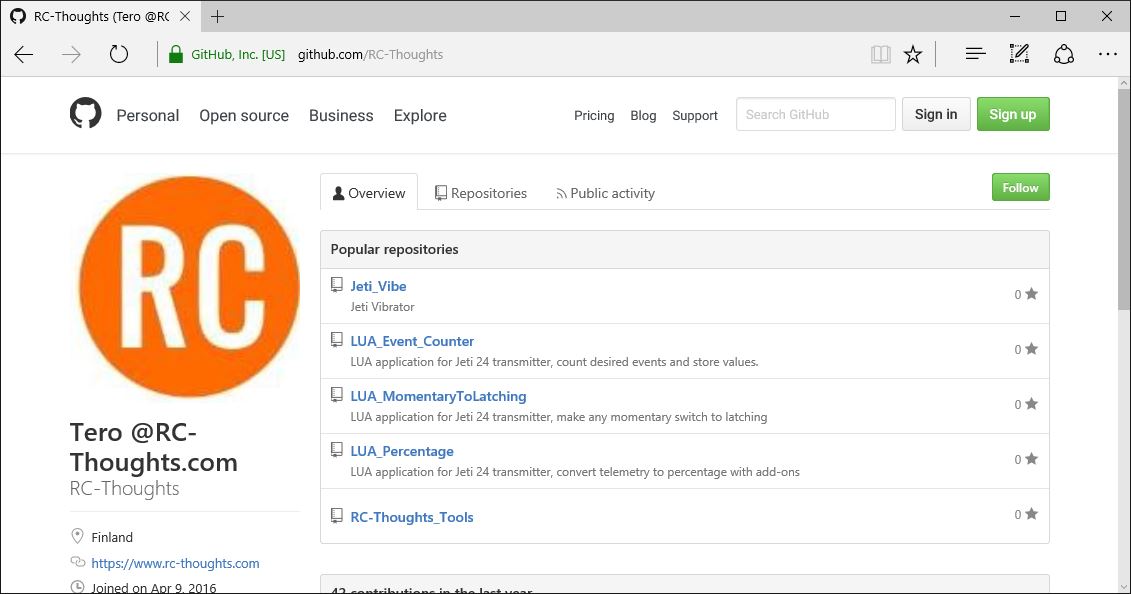
Task: Click the Jeti Vibrator description text
Action: (x=382, y=306)
